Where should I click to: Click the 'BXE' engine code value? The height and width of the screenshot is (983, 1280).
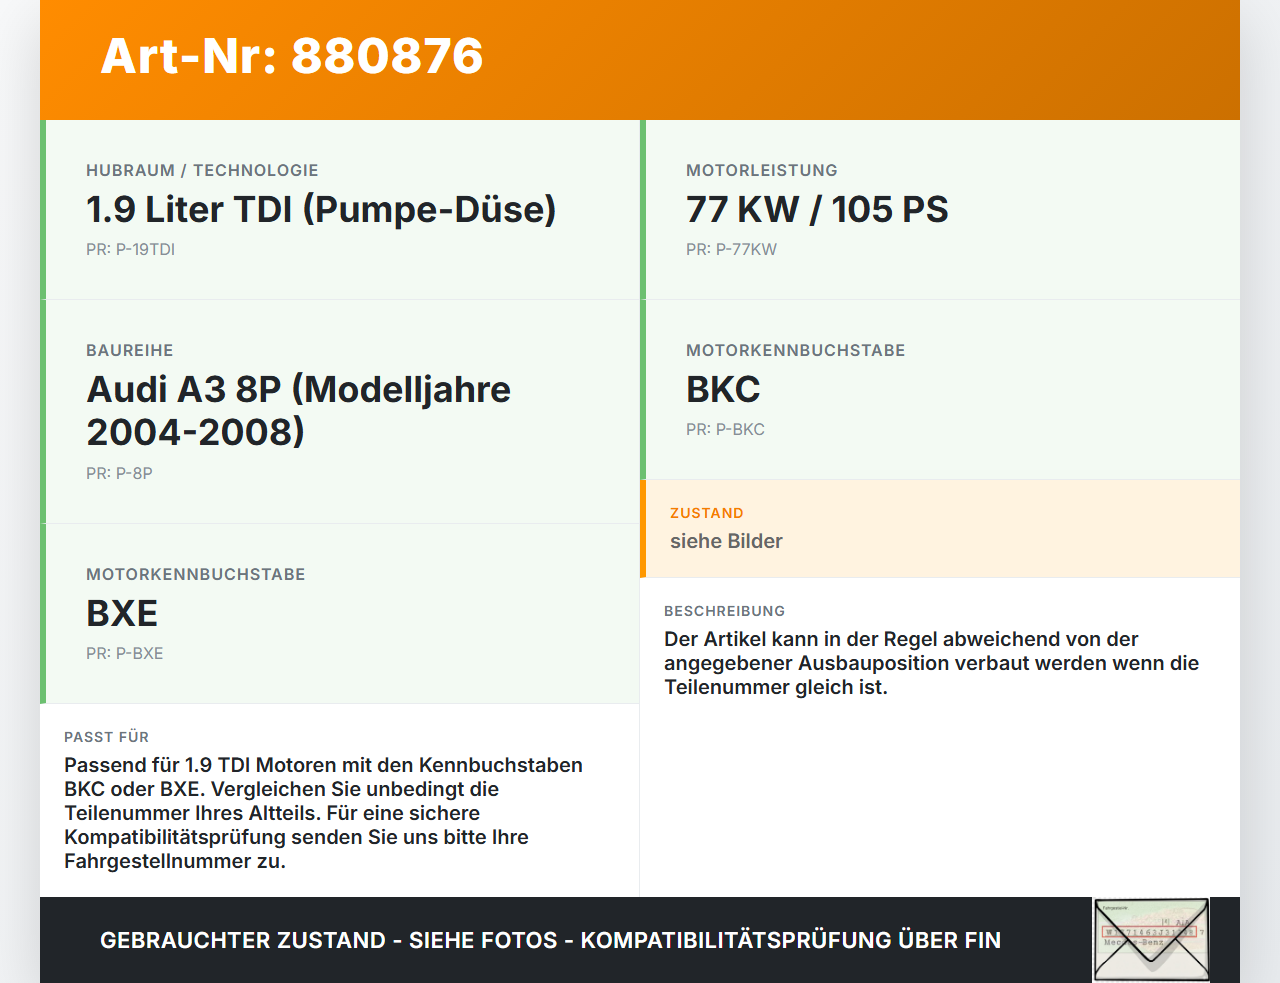click(122, 614)
